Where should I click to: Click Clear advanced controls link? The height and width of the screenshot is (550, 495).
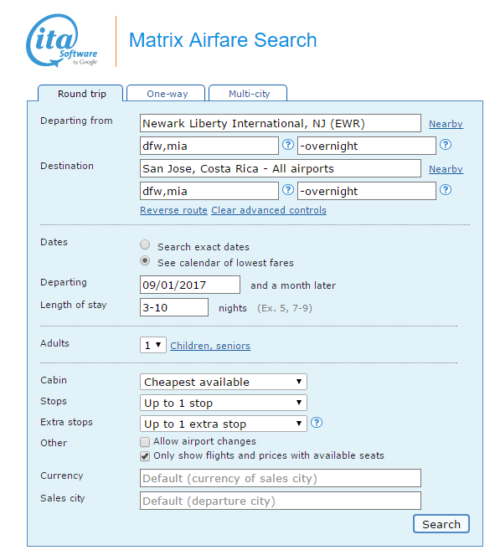coord(269,210)
